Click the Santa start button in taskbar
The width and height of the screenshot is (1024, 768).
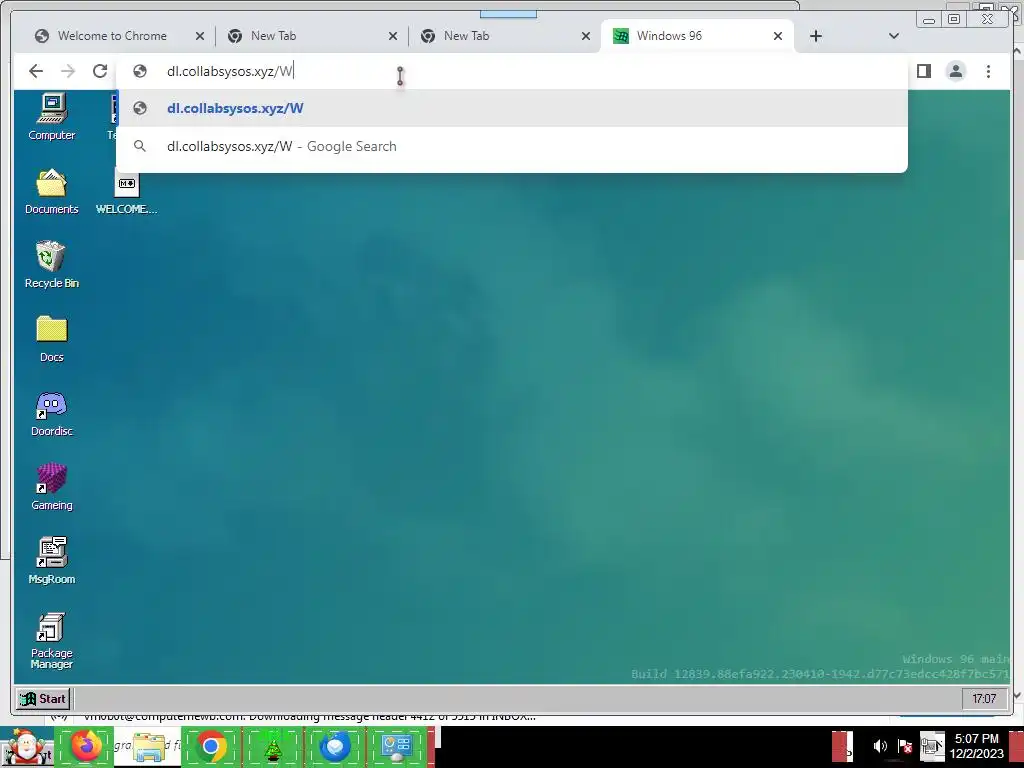25,746
